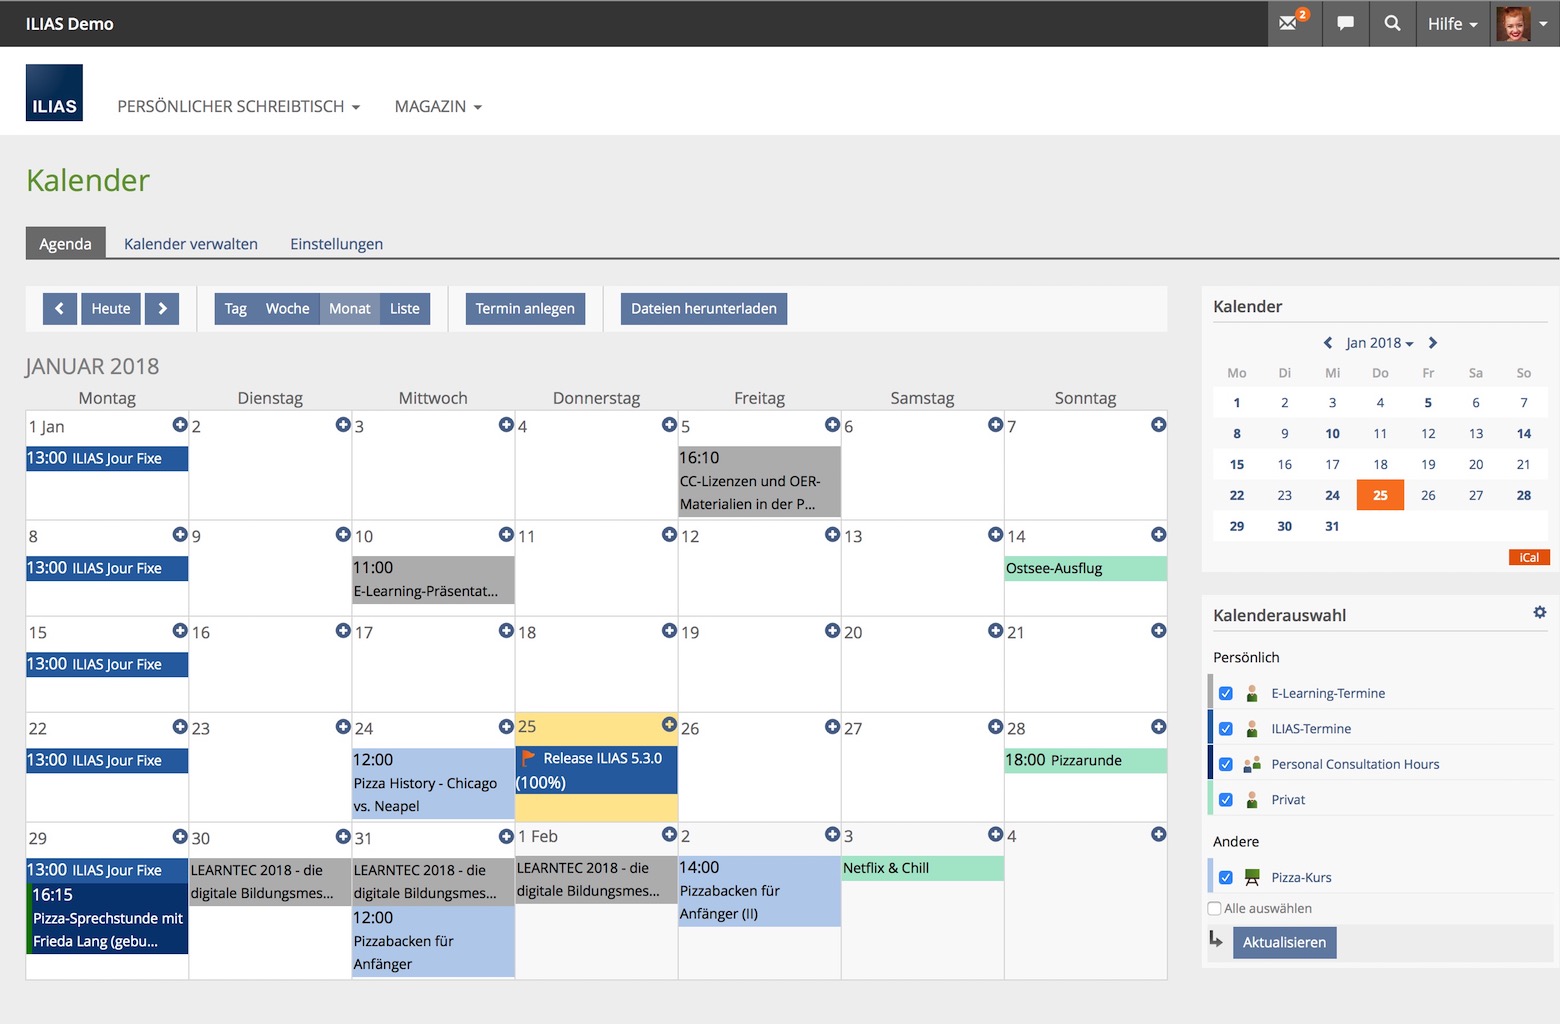
Task: Switch to Kalender verwalten tab
Action: pos(190,244)
